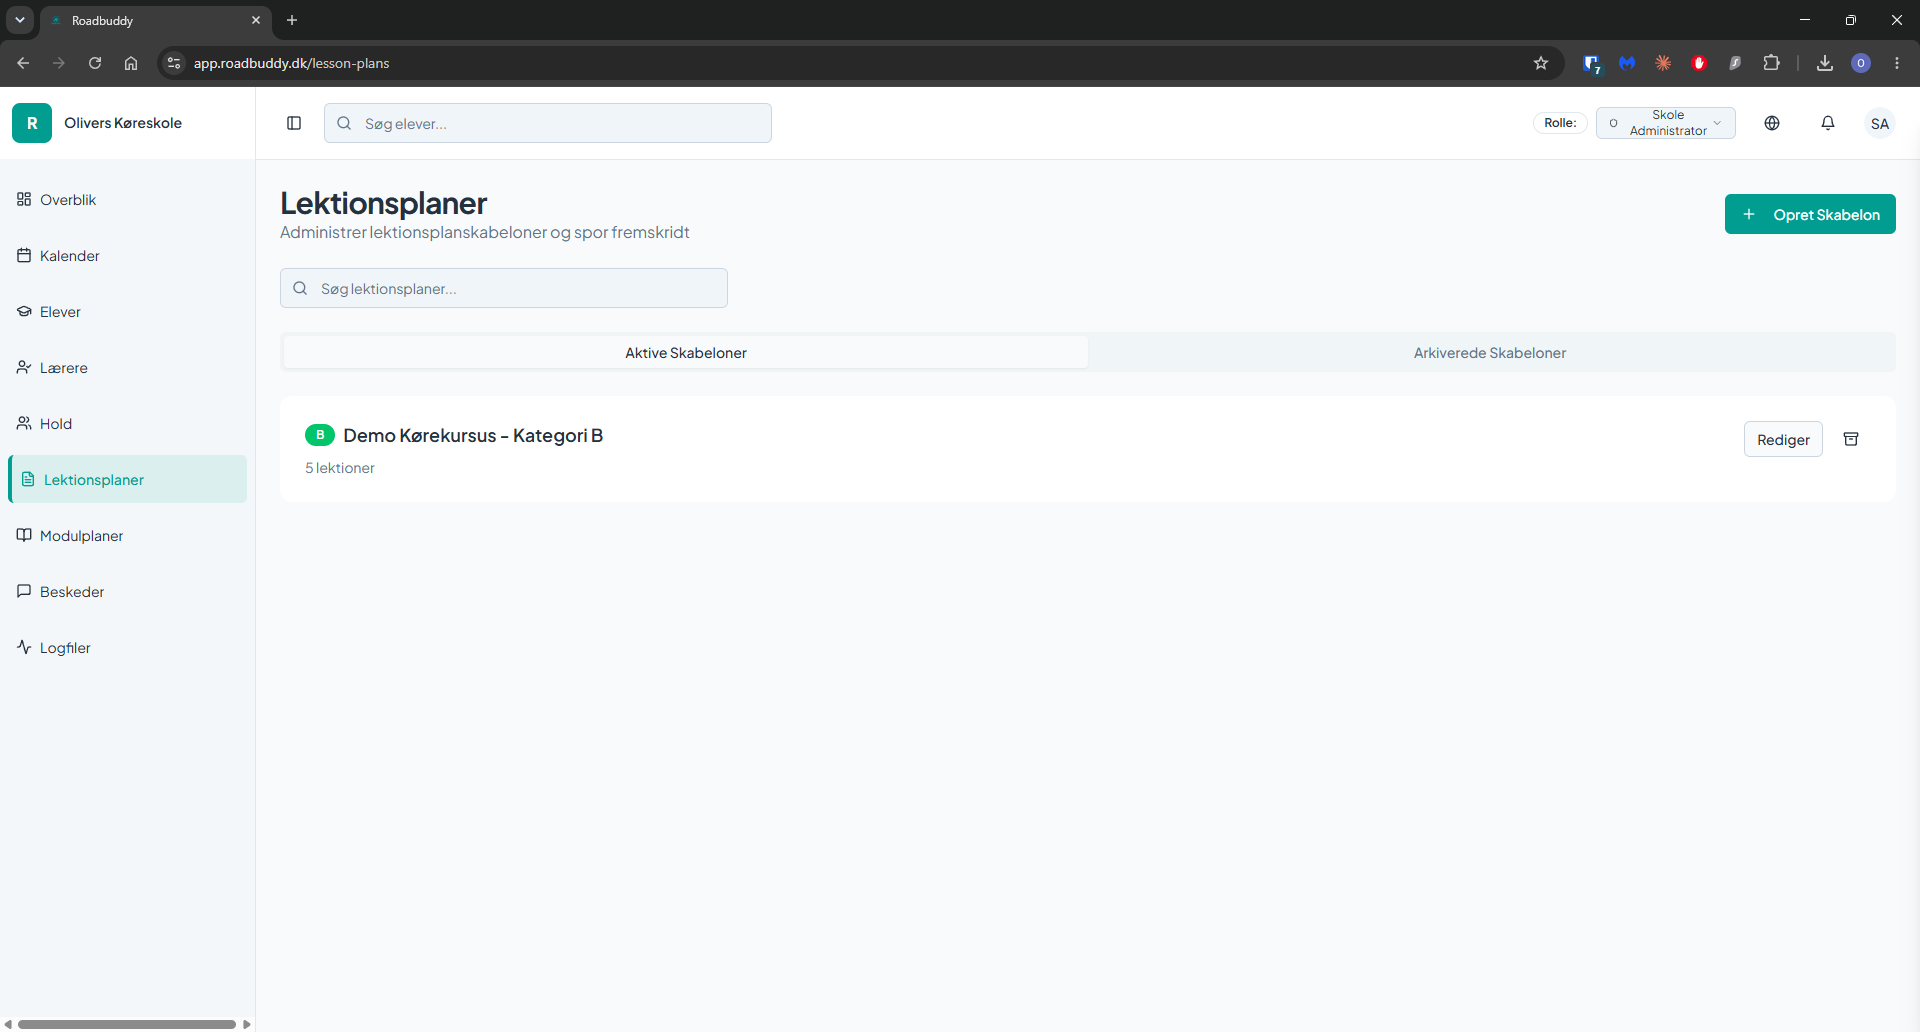The height and width of the screenshot is (1032, 1920).
Task: Click the green R school logo
Action: pos(32,123)
